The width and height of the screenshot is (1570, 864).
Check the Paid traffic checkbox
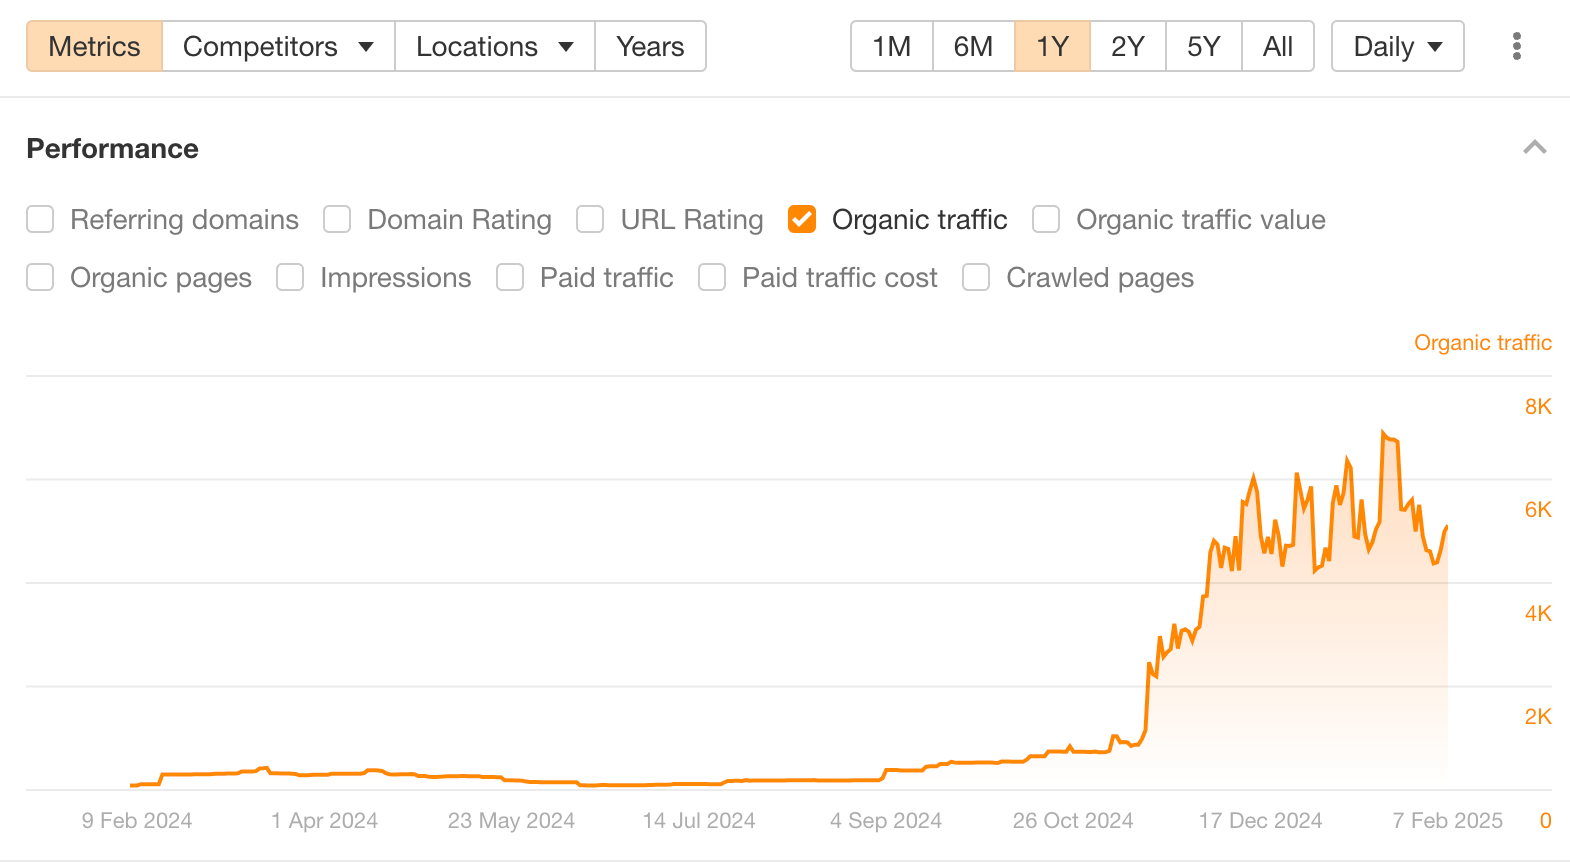pos(510,277)
